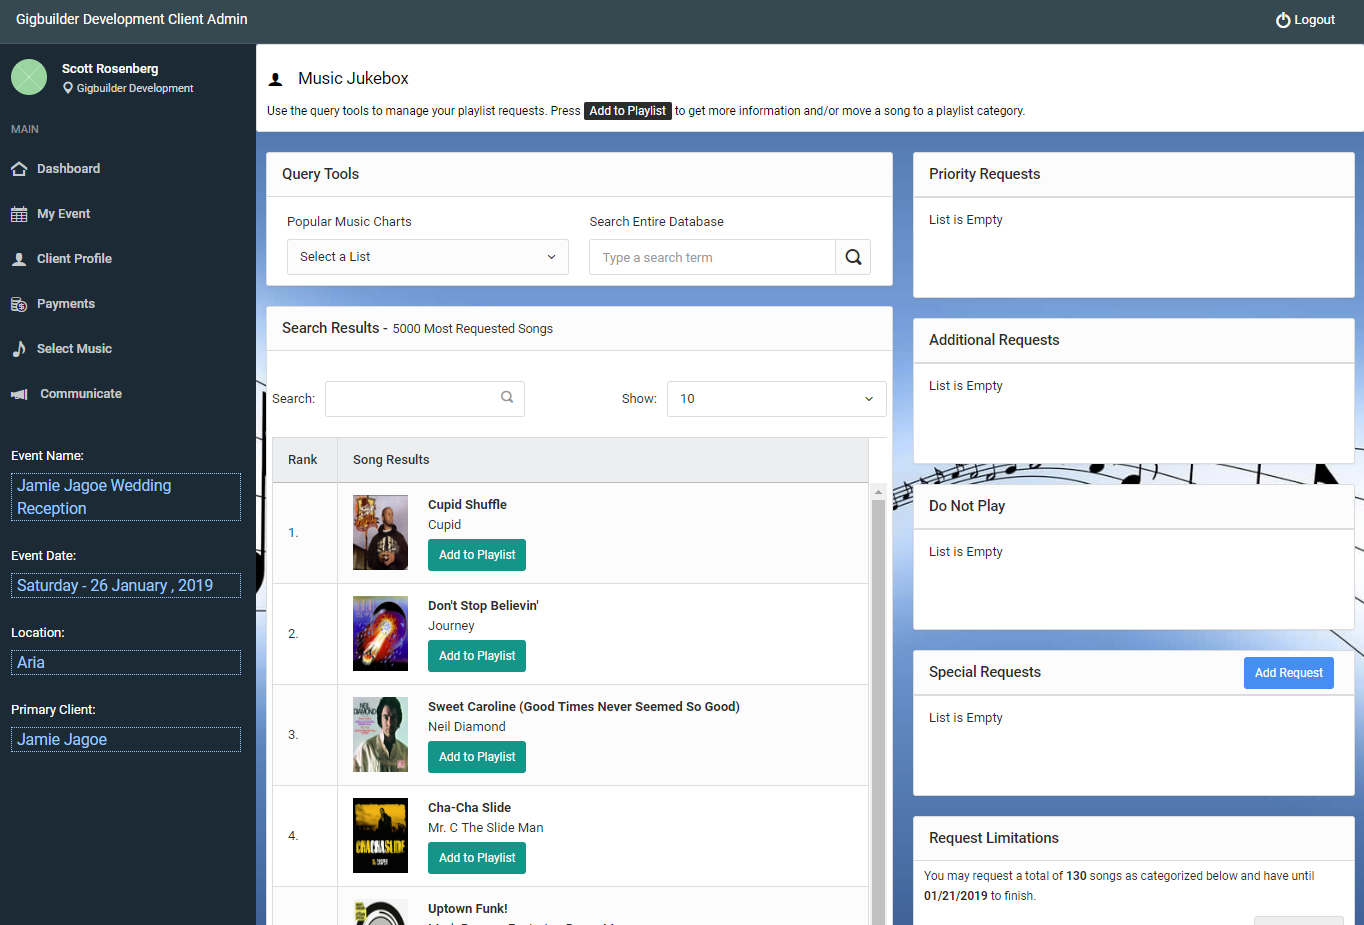
Task: Add Sweet Caroline to playlist
Action: coord(477,757)
